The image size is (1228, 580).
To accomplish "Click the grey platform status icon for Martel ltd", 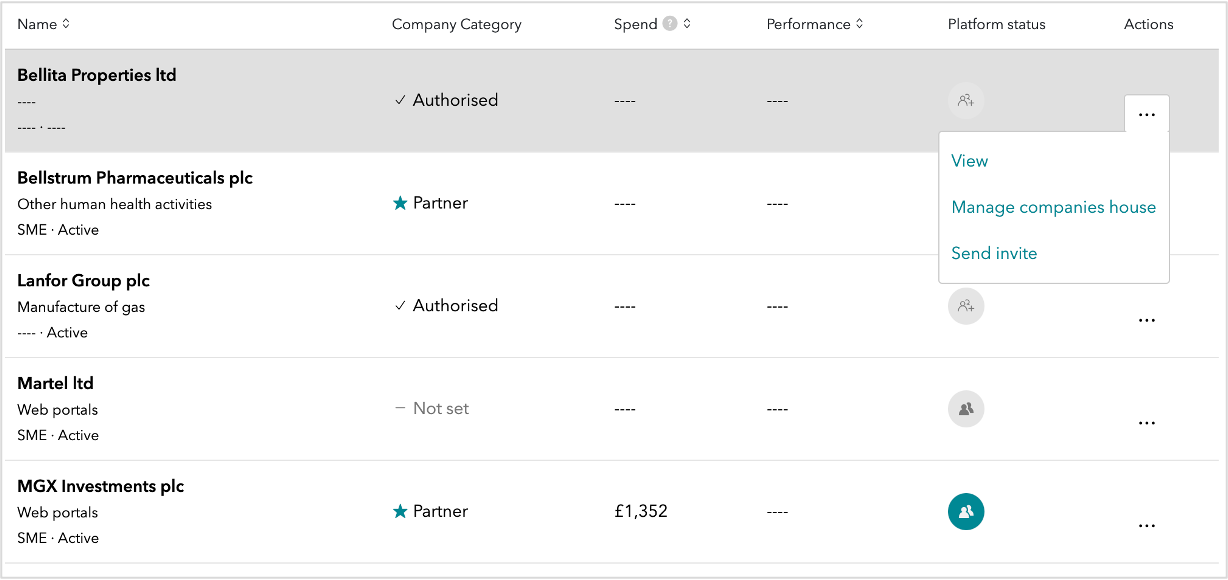I will click(966, 408).
